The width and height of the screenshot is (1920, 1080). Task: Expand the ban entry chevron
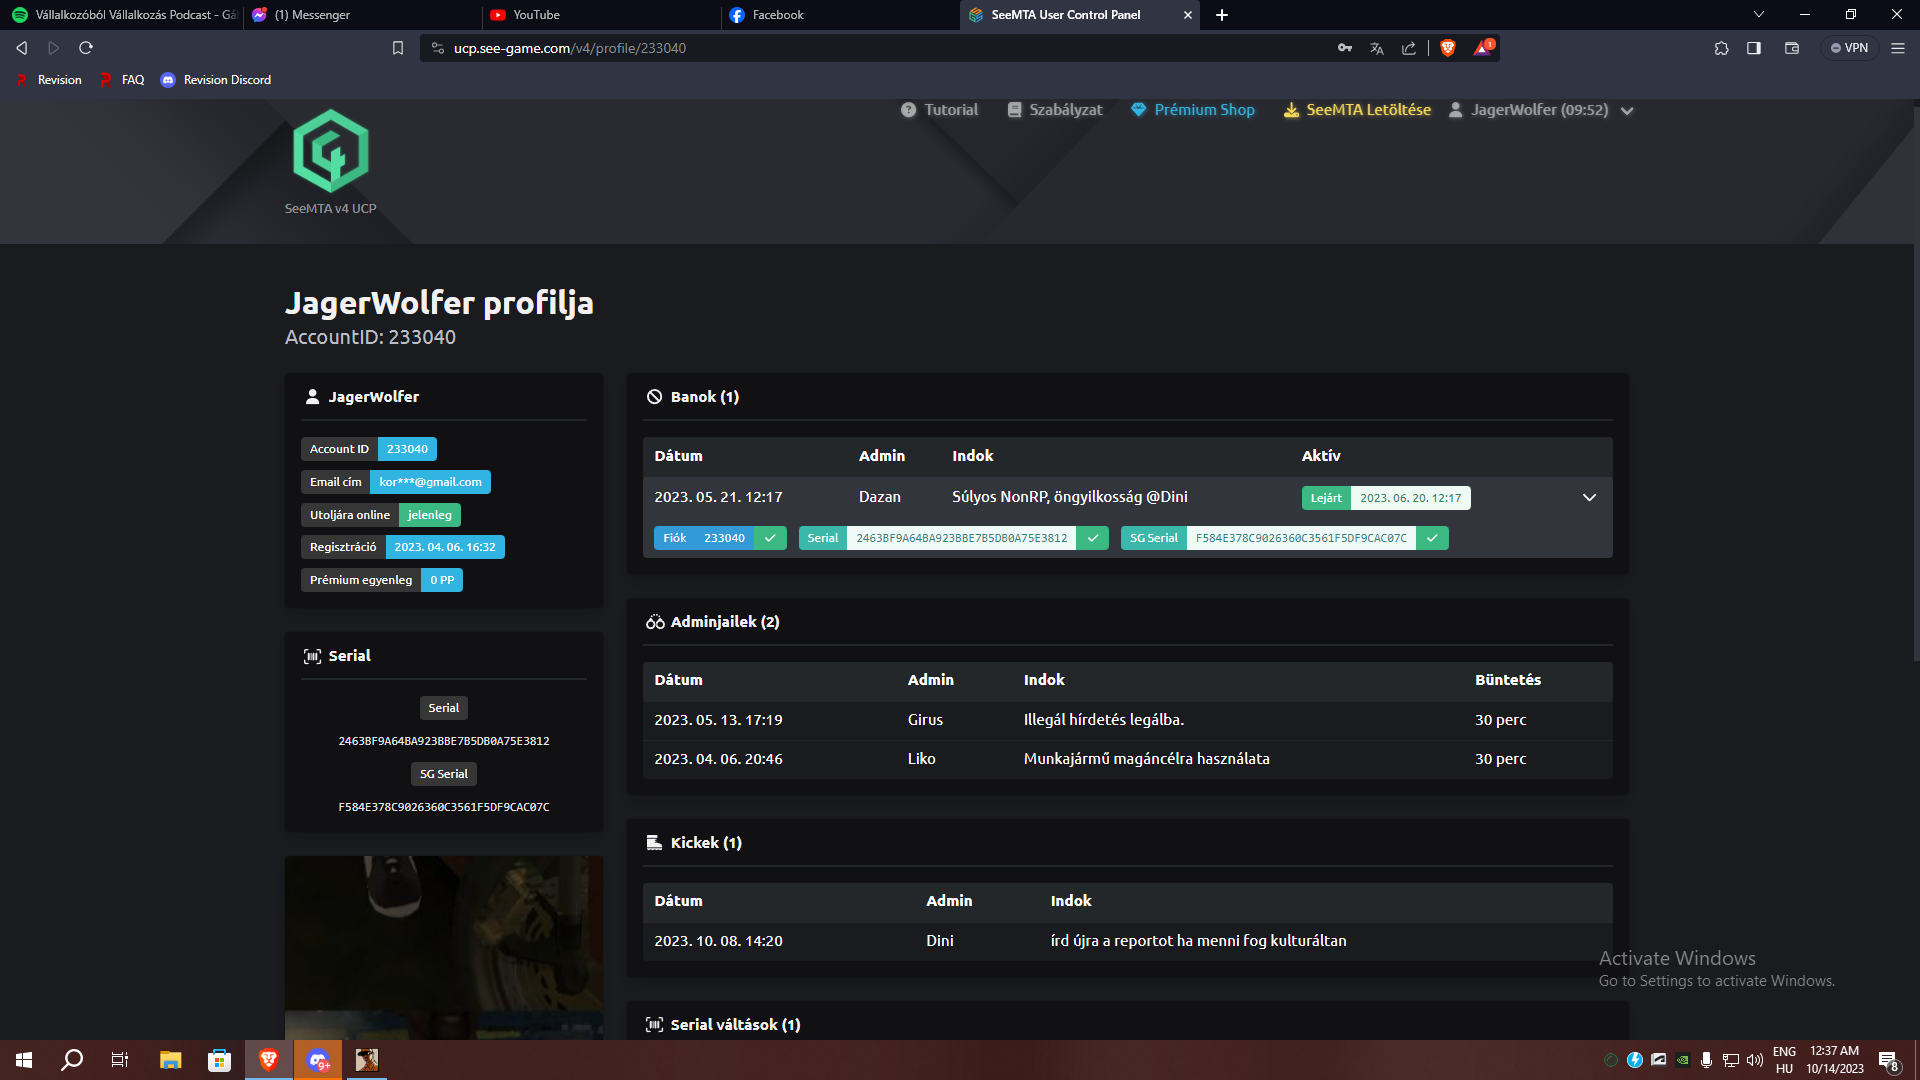click(1589, 497)
